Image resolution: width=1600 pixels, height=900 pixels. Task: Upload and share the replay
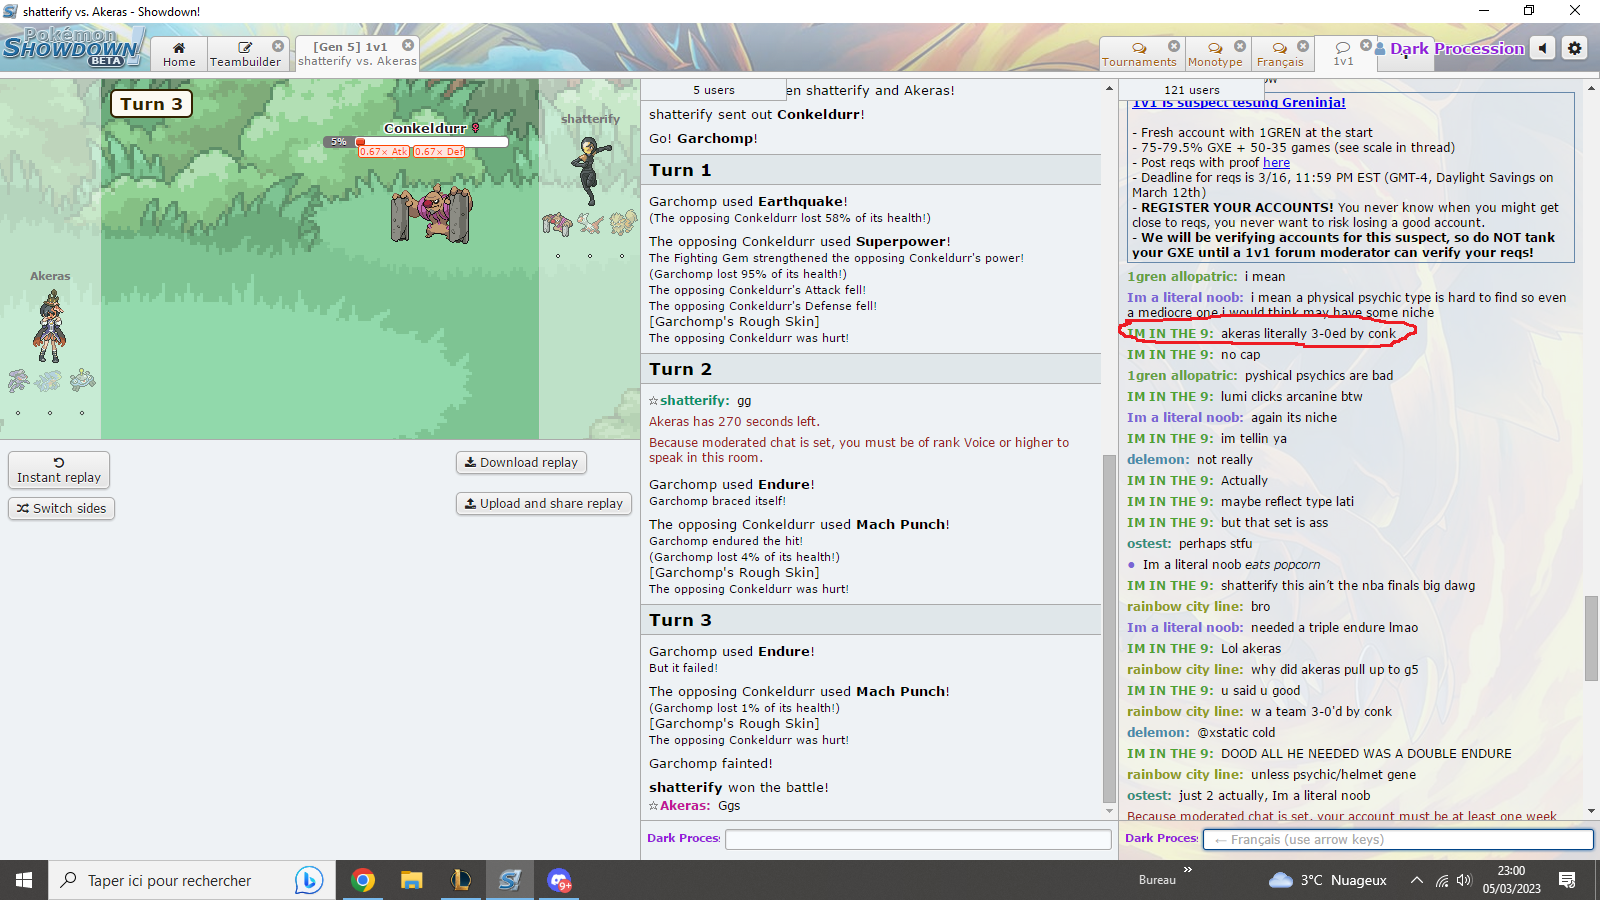(543, 503)
